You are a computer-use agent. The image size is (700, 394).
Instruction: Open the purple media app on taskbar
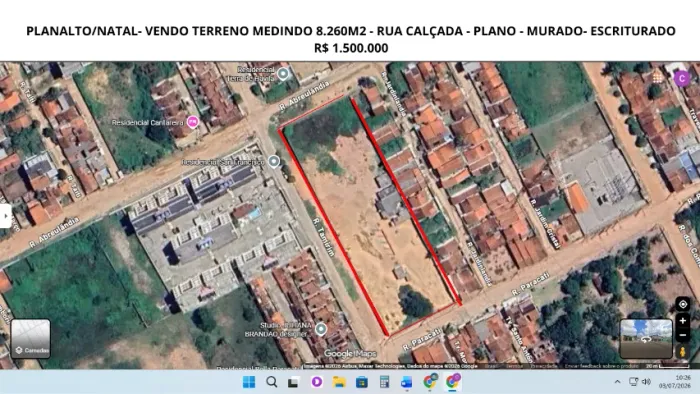tap(317, 382)
